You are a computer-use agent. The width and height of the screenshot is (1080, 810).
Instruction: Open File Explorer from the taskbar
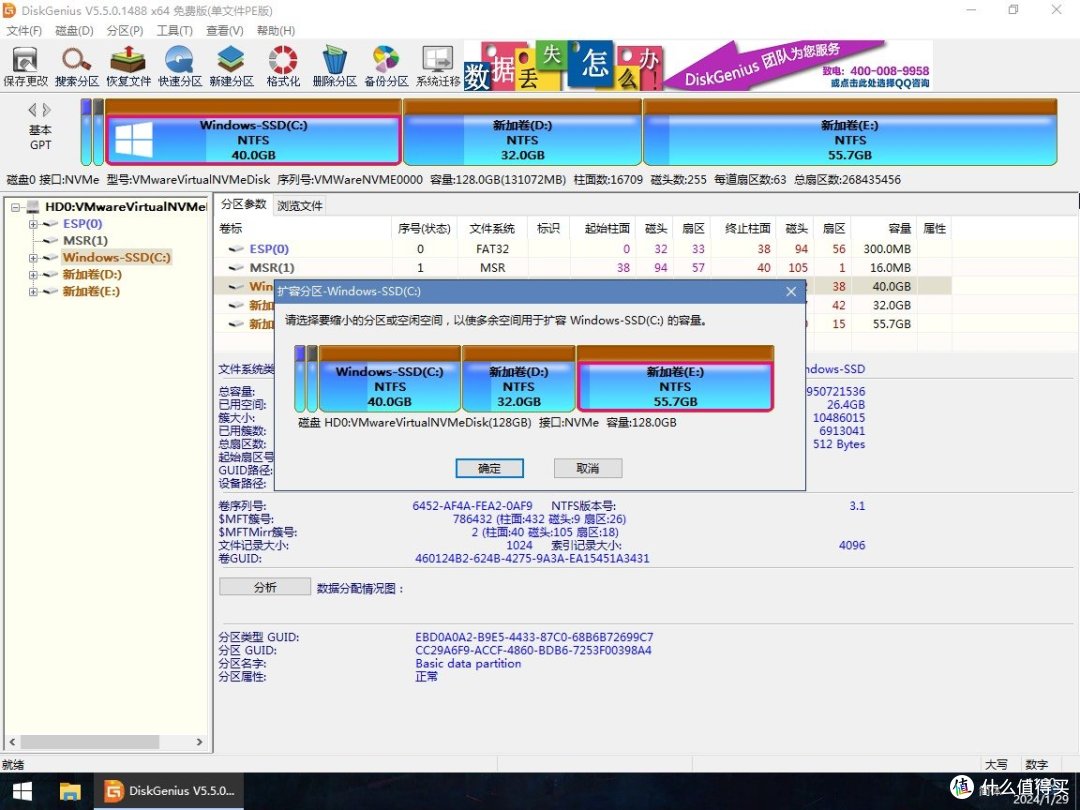[70, 791]
